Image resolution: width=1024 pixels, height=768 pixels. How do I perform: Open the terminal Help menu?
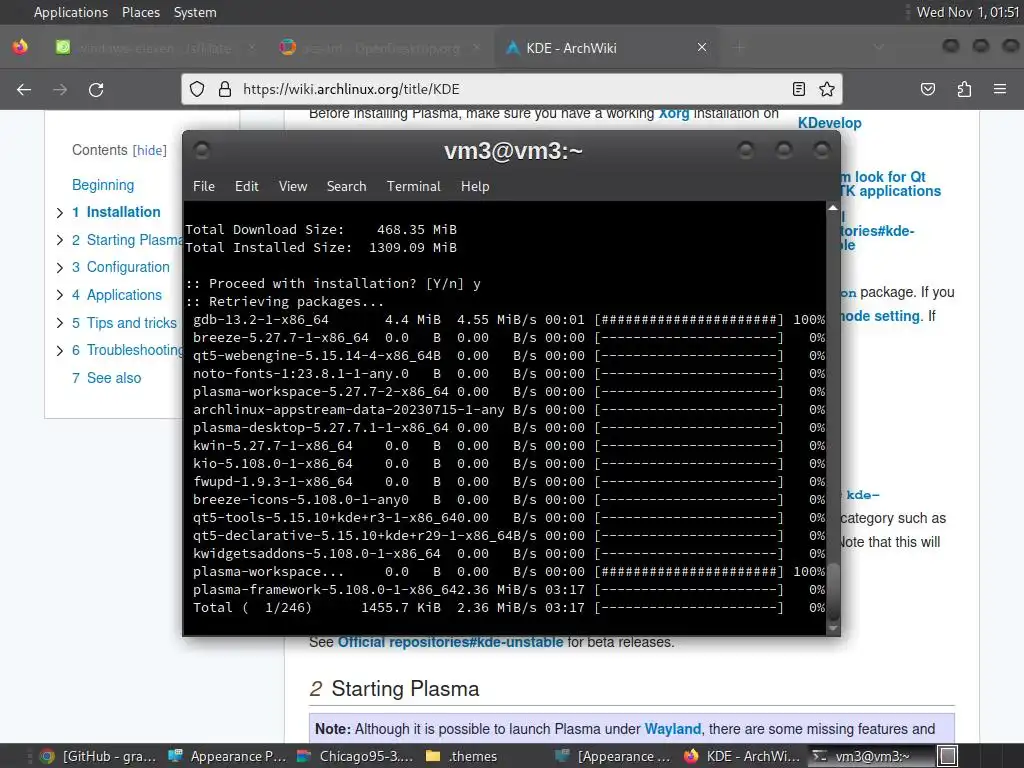[475, 186]
